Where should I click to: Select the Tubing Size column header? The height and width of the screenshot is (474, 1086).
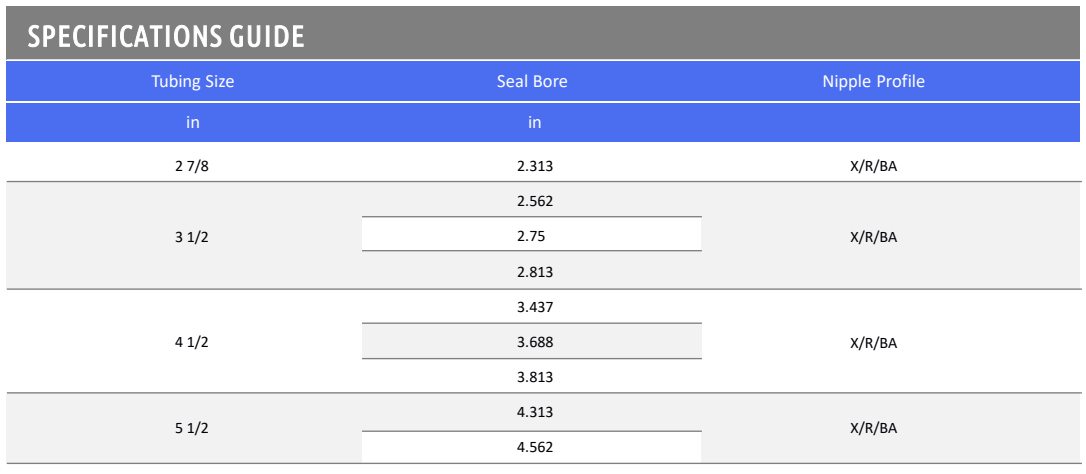point(192,82)
